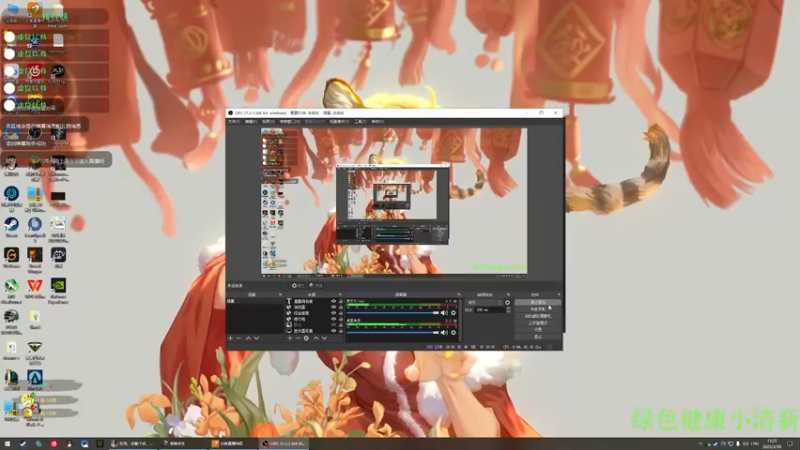This screenshot has width=800, height=450.
Task: Add a new scene with the plus icon
Action: [230, 338]
